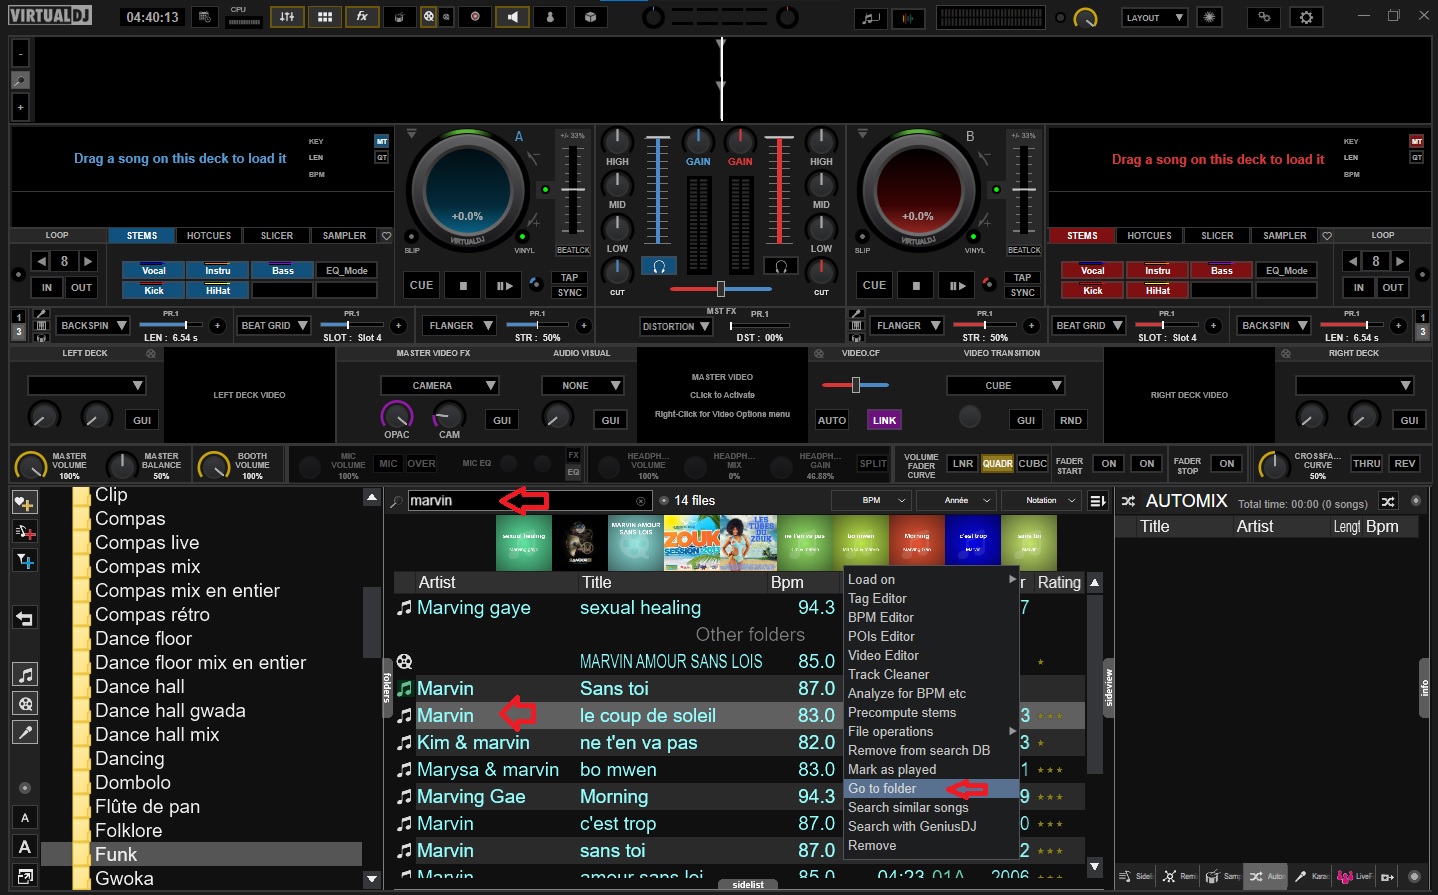Click the browser column options icon

click(x=1097, y=501)
